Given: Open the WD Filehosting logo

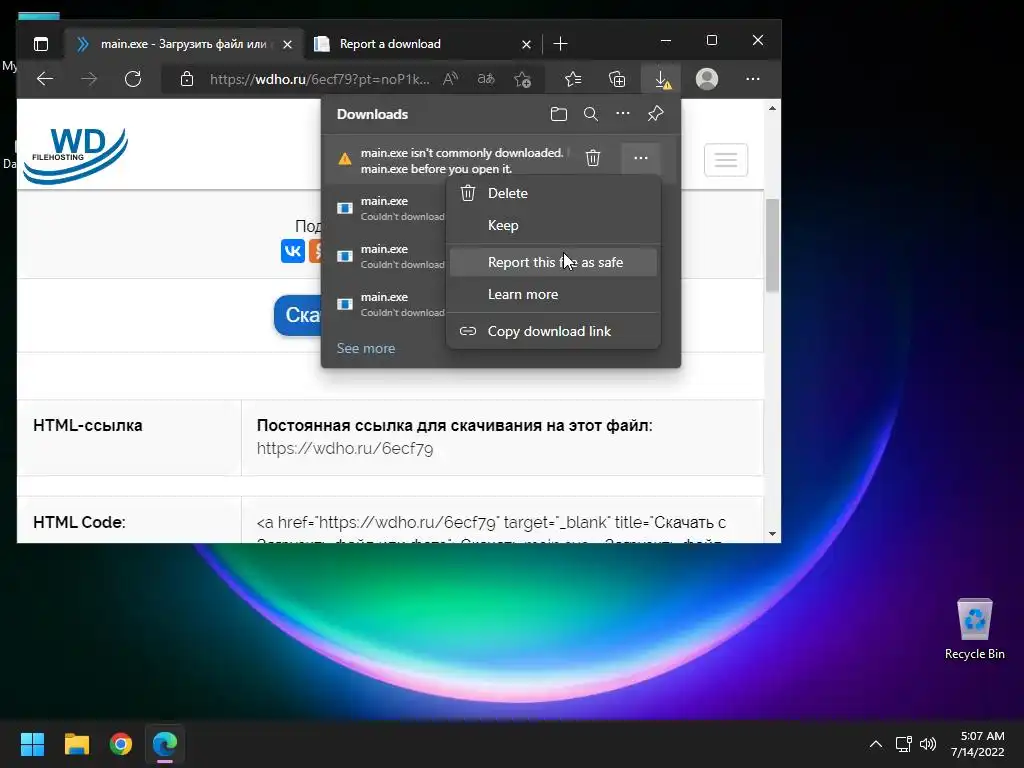Looking at the screenshot, I should [76, 155].
